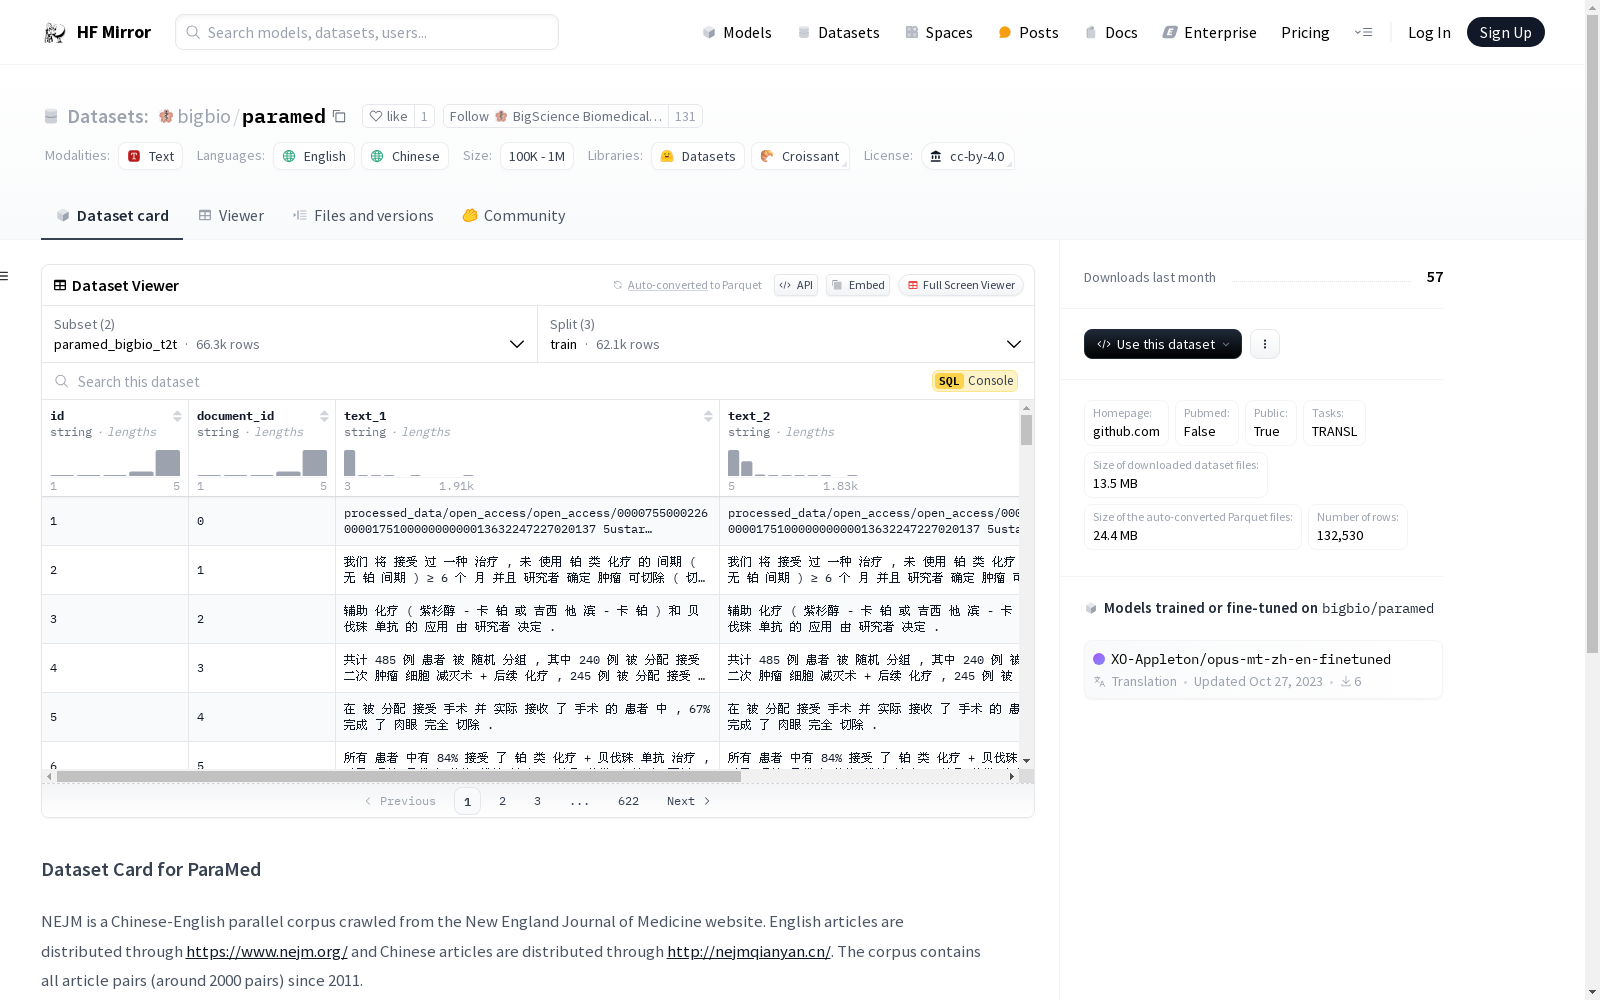Viewport: 1600px width, 1000px height.
Task: Copy the dataset name with the copy icon
Action: point(339,116)
